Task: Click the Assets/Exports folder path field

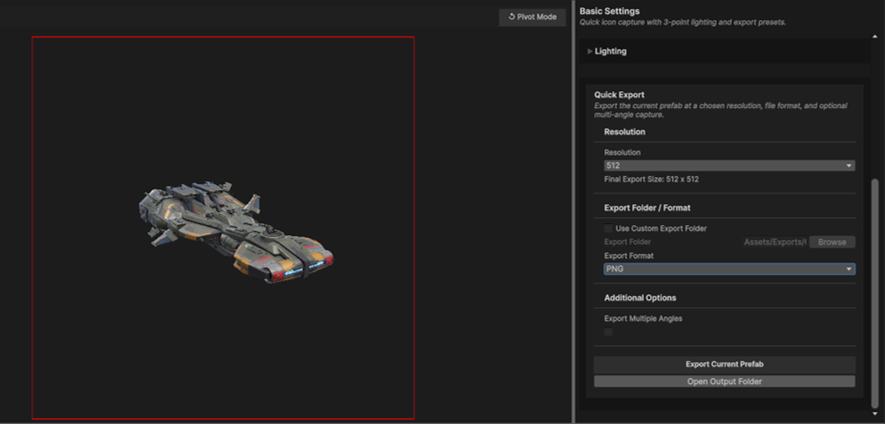Action: point(775,242)
